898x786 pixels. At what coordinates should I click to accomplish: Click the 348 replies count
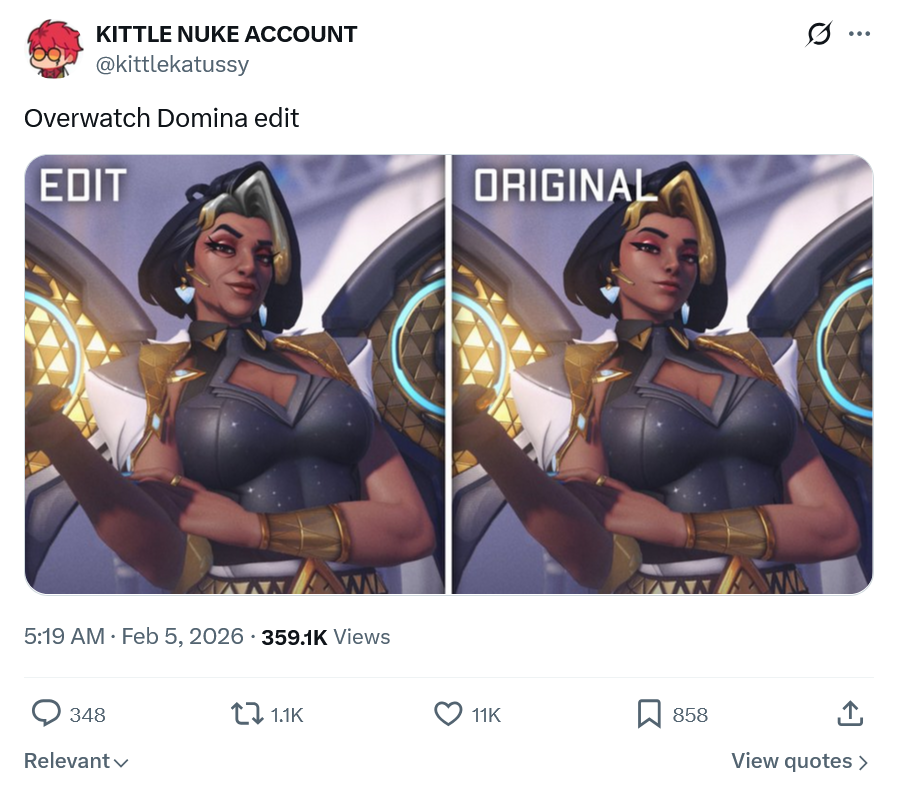click(x=87, y=715)
